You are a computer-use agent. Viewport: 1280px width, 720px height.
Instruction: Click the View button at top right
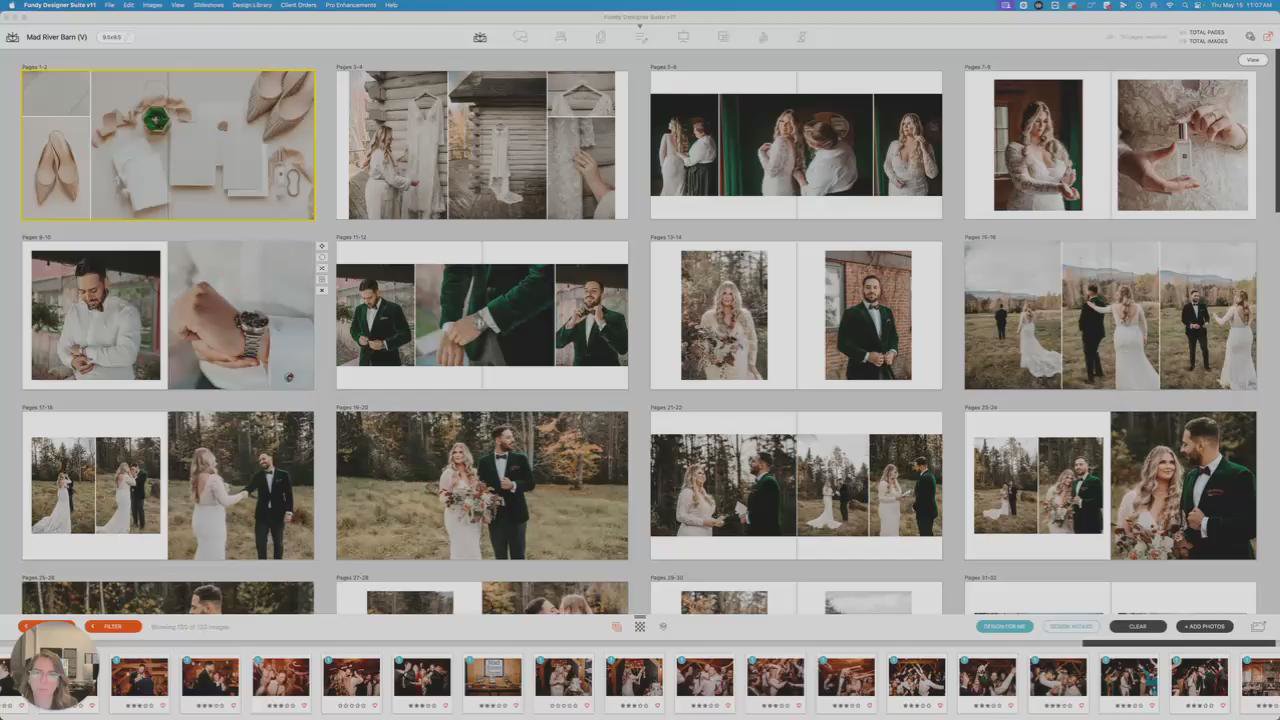coord(1253,60)
